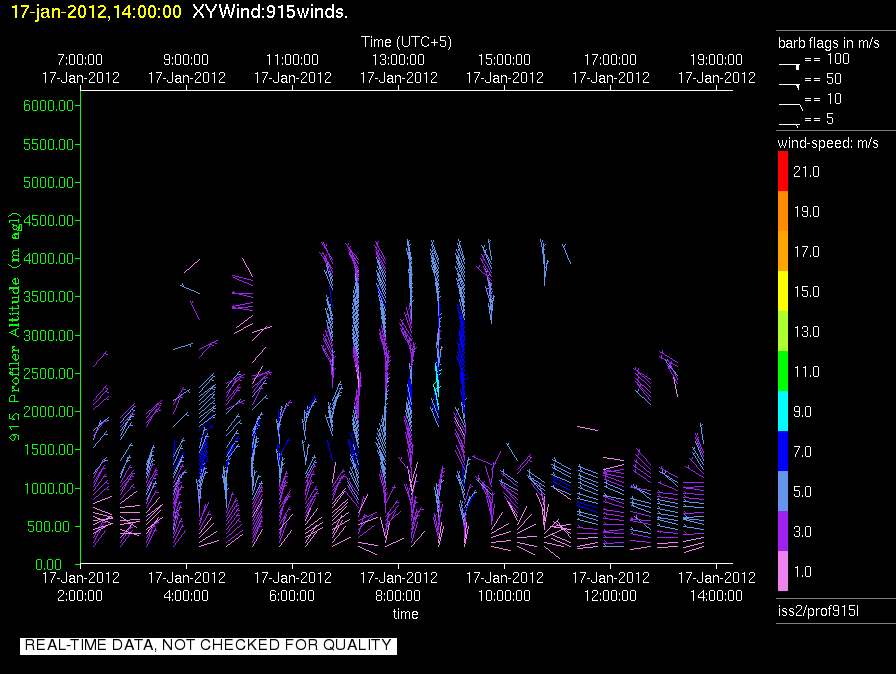Click the 'wind-speed: m/s' legend label
This screenshot has height=674, width=896.
tap(828, 143)
